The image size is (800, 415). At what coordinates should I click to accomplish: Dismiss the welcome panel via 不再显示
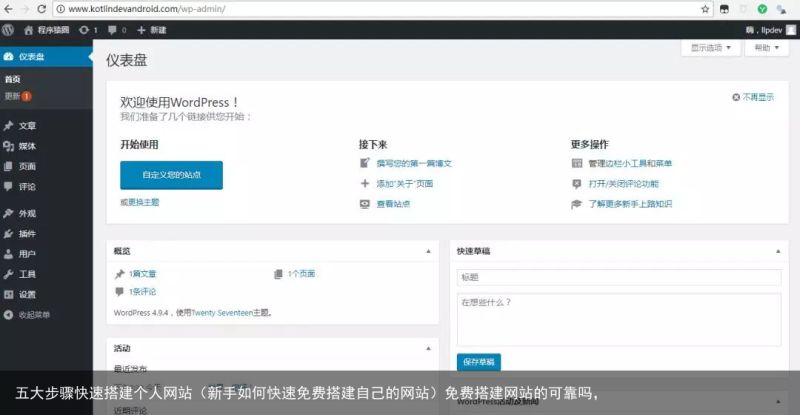[753, 97]
